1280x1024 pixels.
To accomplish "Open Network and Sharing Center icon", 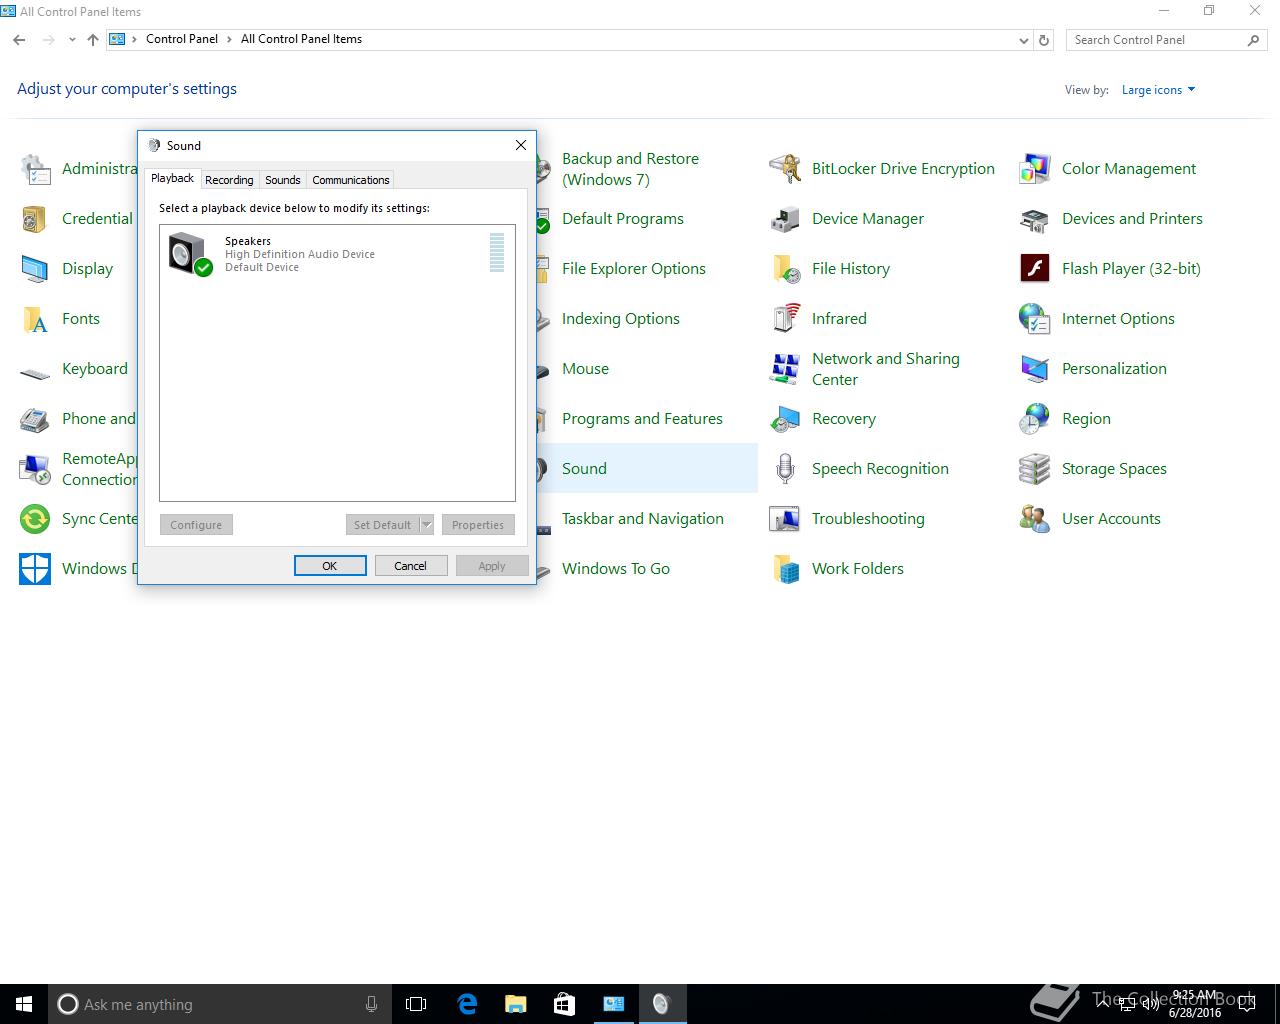I will click(785, 369).
